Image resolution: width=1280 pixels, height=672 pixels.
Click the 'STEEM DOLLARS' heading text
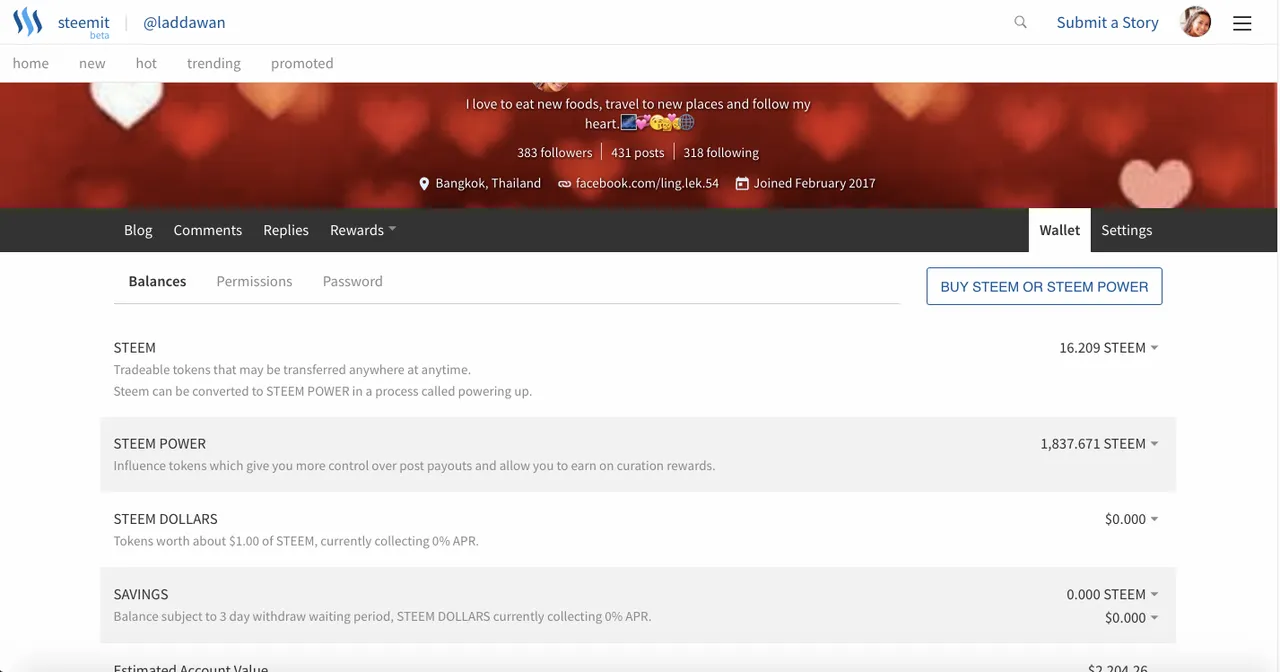(166, 519)
